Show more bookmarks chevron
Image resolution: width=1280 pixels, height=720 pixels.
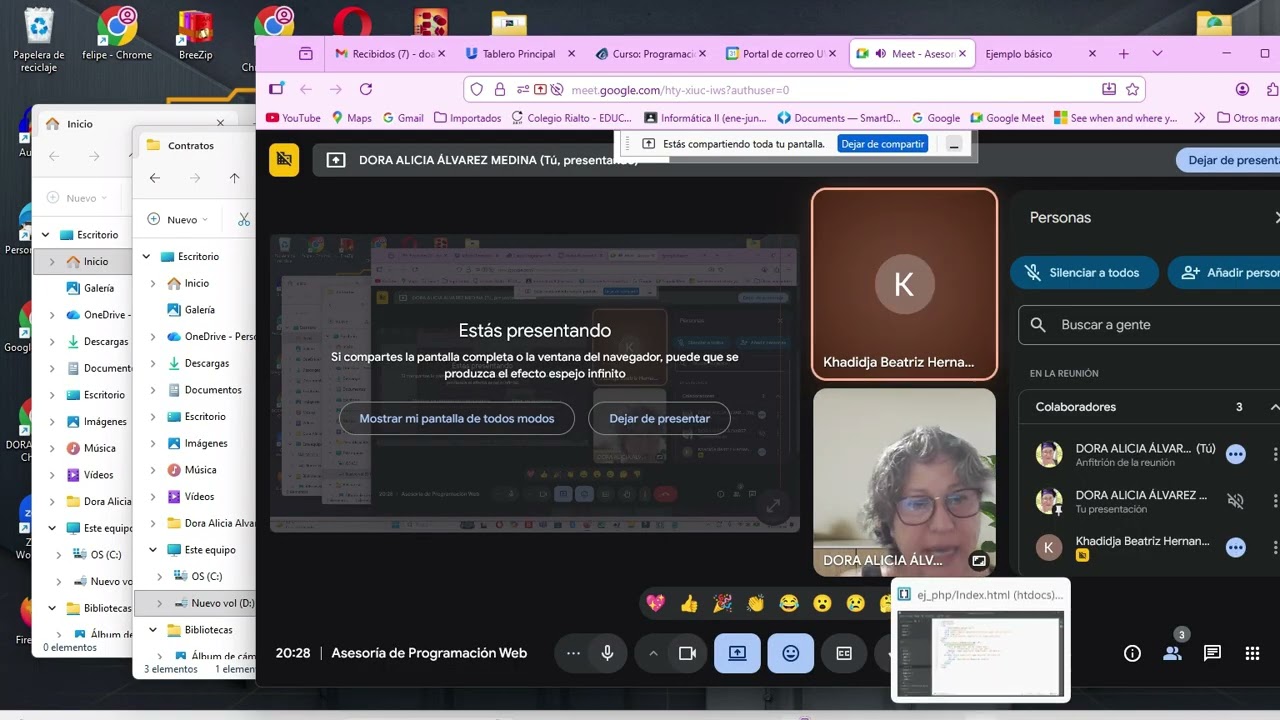(1200, 118)
